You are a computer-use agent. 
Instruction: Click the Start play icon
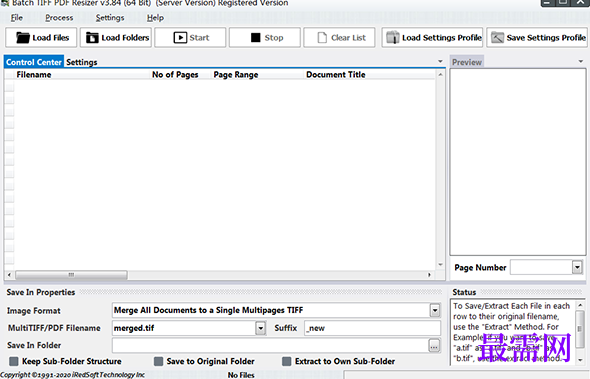[180, 38]
